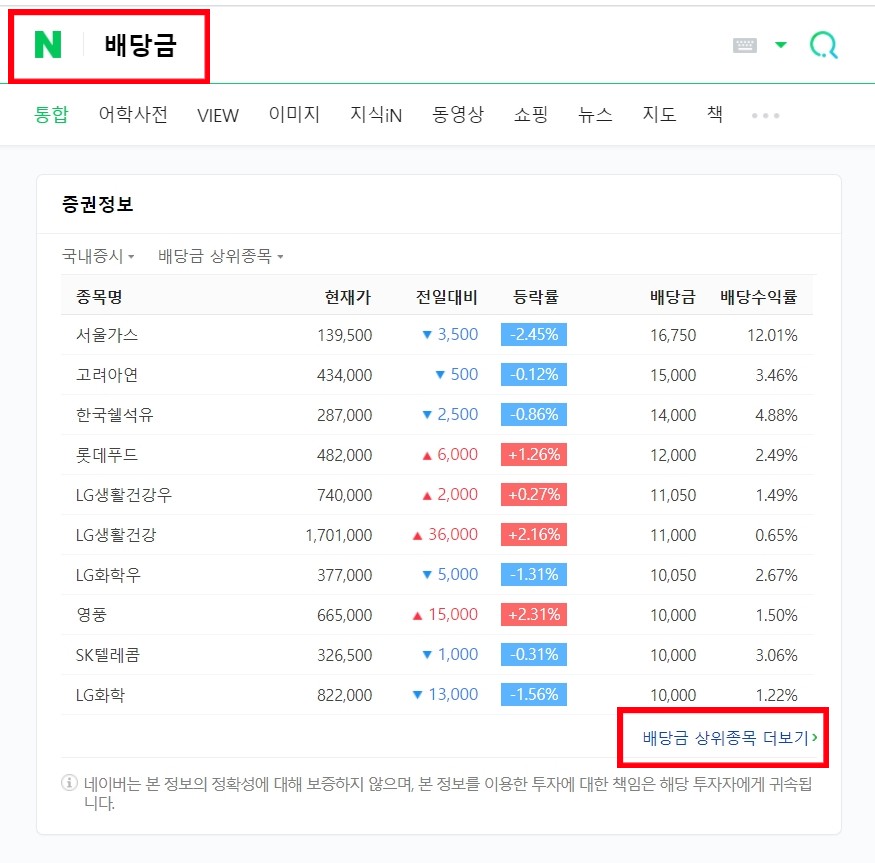Viewport: 875px width, 863px height.
Task: Open the 뉴스 tab
Action: coord(595,114)
